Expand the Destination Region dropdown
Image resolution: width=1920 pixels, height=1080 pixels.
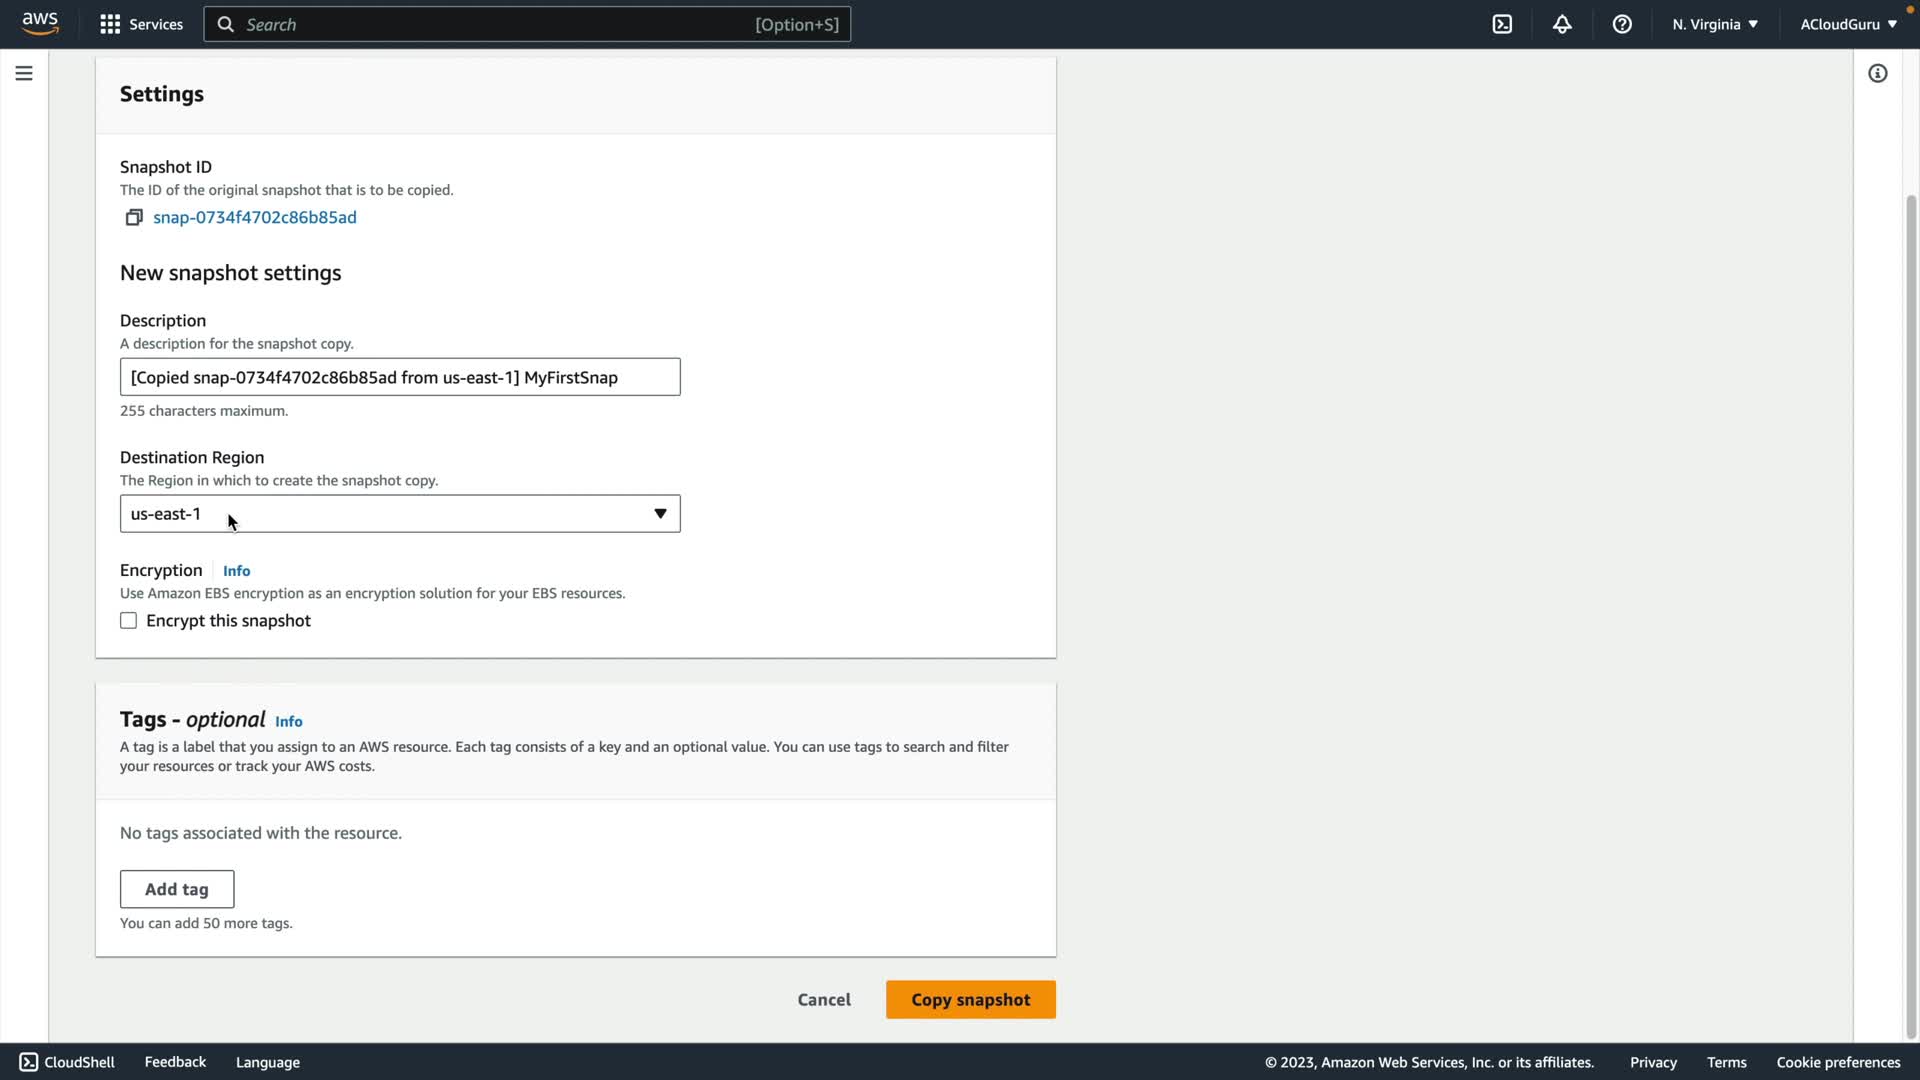click(x=400, y=514)
